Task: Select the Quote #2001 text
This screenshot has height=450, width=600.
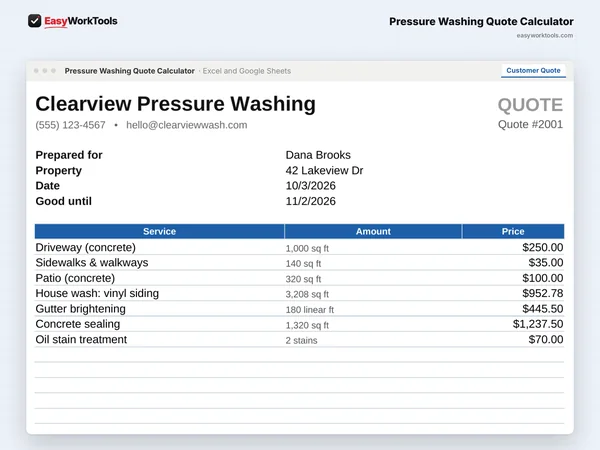Action: [x=530, y=124]
